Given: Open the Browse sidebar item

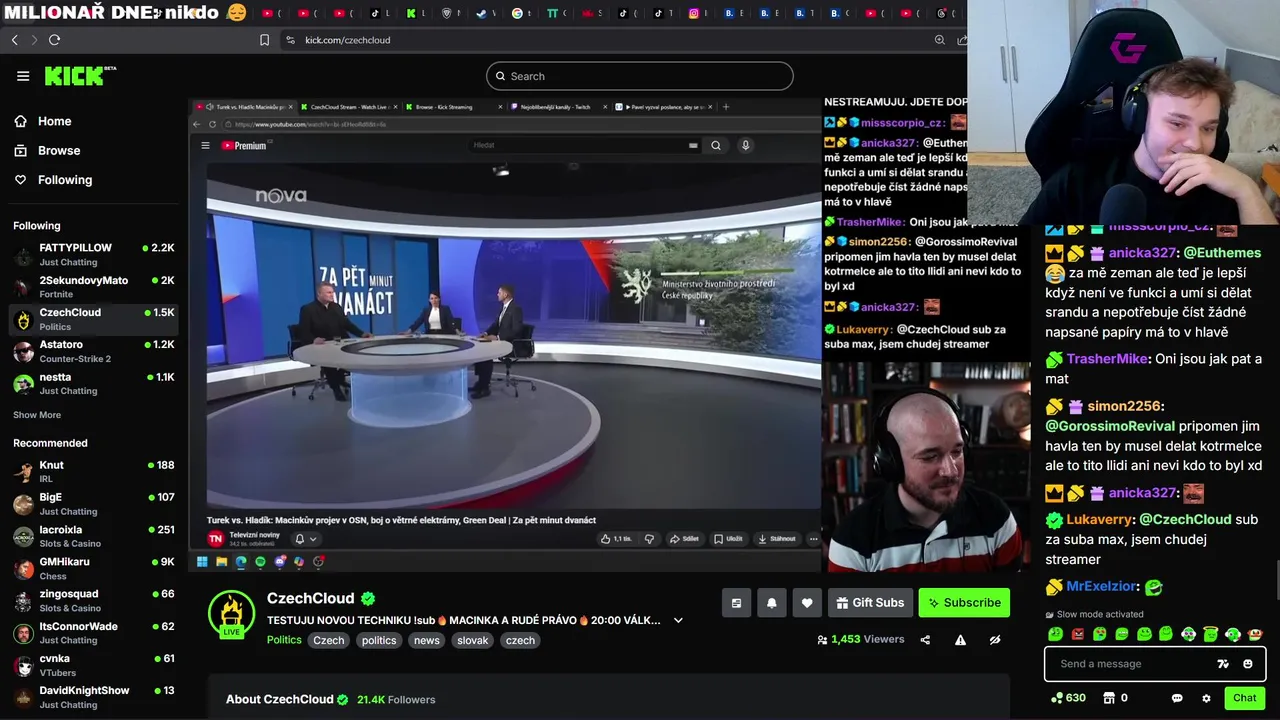Looking at the screenshot, I should 59,150.
